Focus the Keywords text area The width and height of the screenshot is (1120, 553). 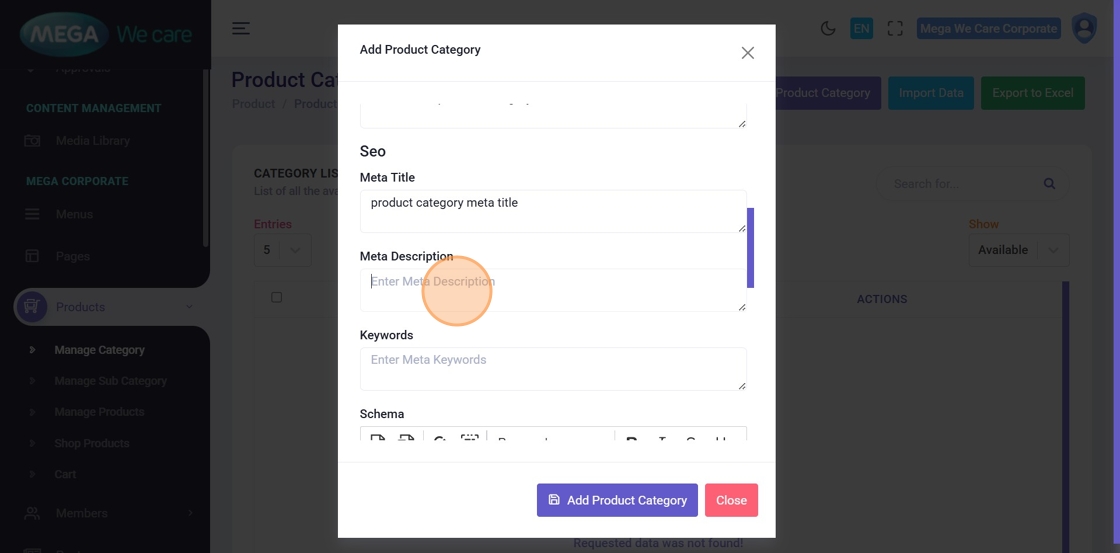tap(552, 369)
